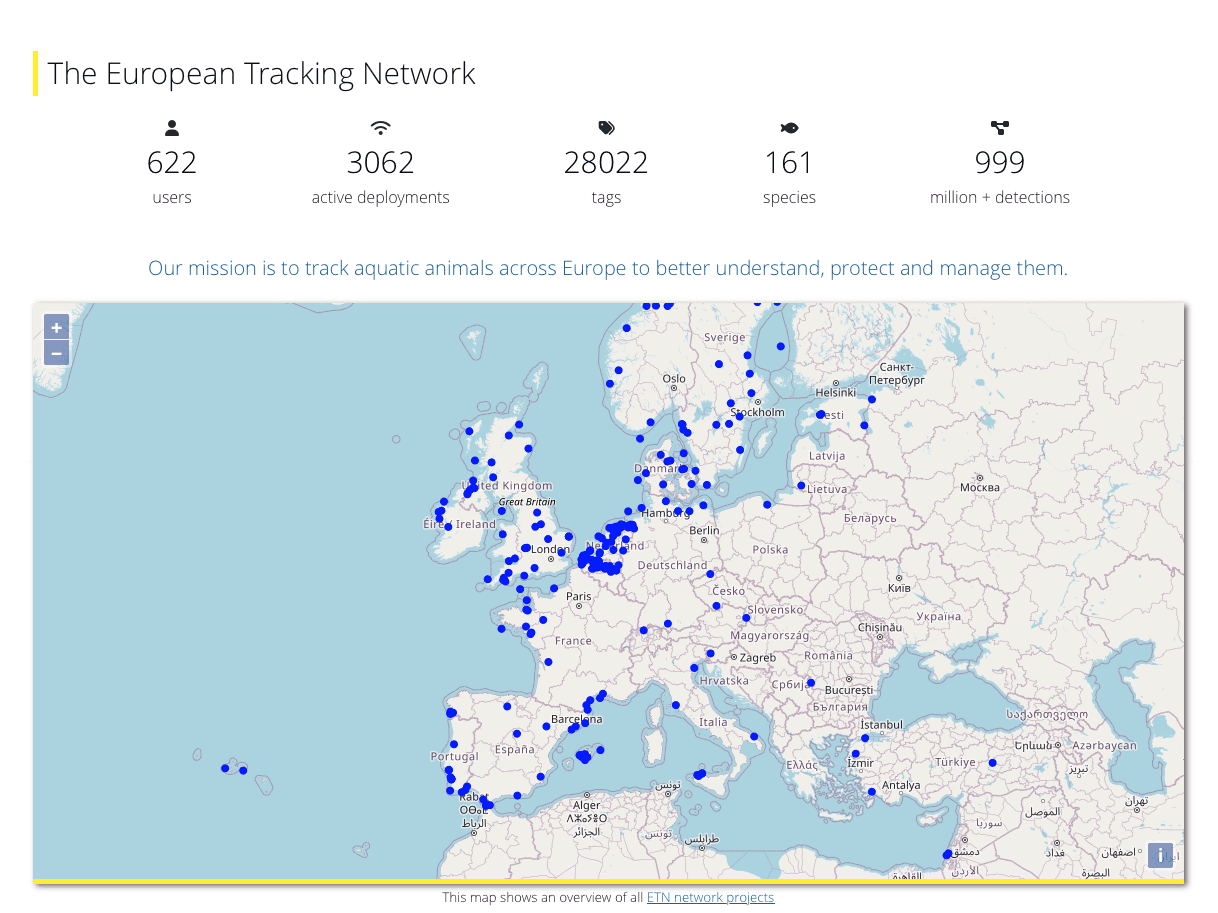Viewport: 1218px width, 913px height.
Task: Click the 3062 active deployments statistic
Action: point(380,162)
